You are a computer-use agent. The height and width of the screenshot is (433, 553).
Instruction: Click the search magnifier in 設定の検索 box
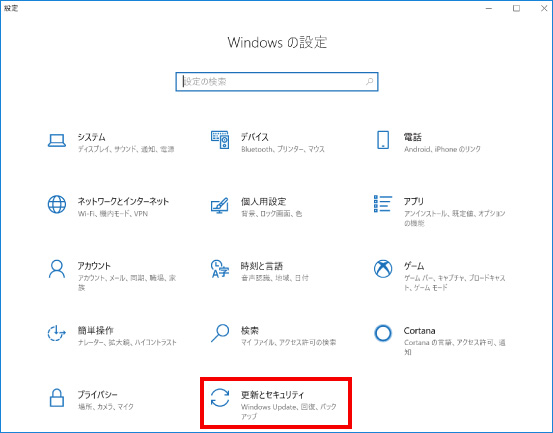(369, 82)
